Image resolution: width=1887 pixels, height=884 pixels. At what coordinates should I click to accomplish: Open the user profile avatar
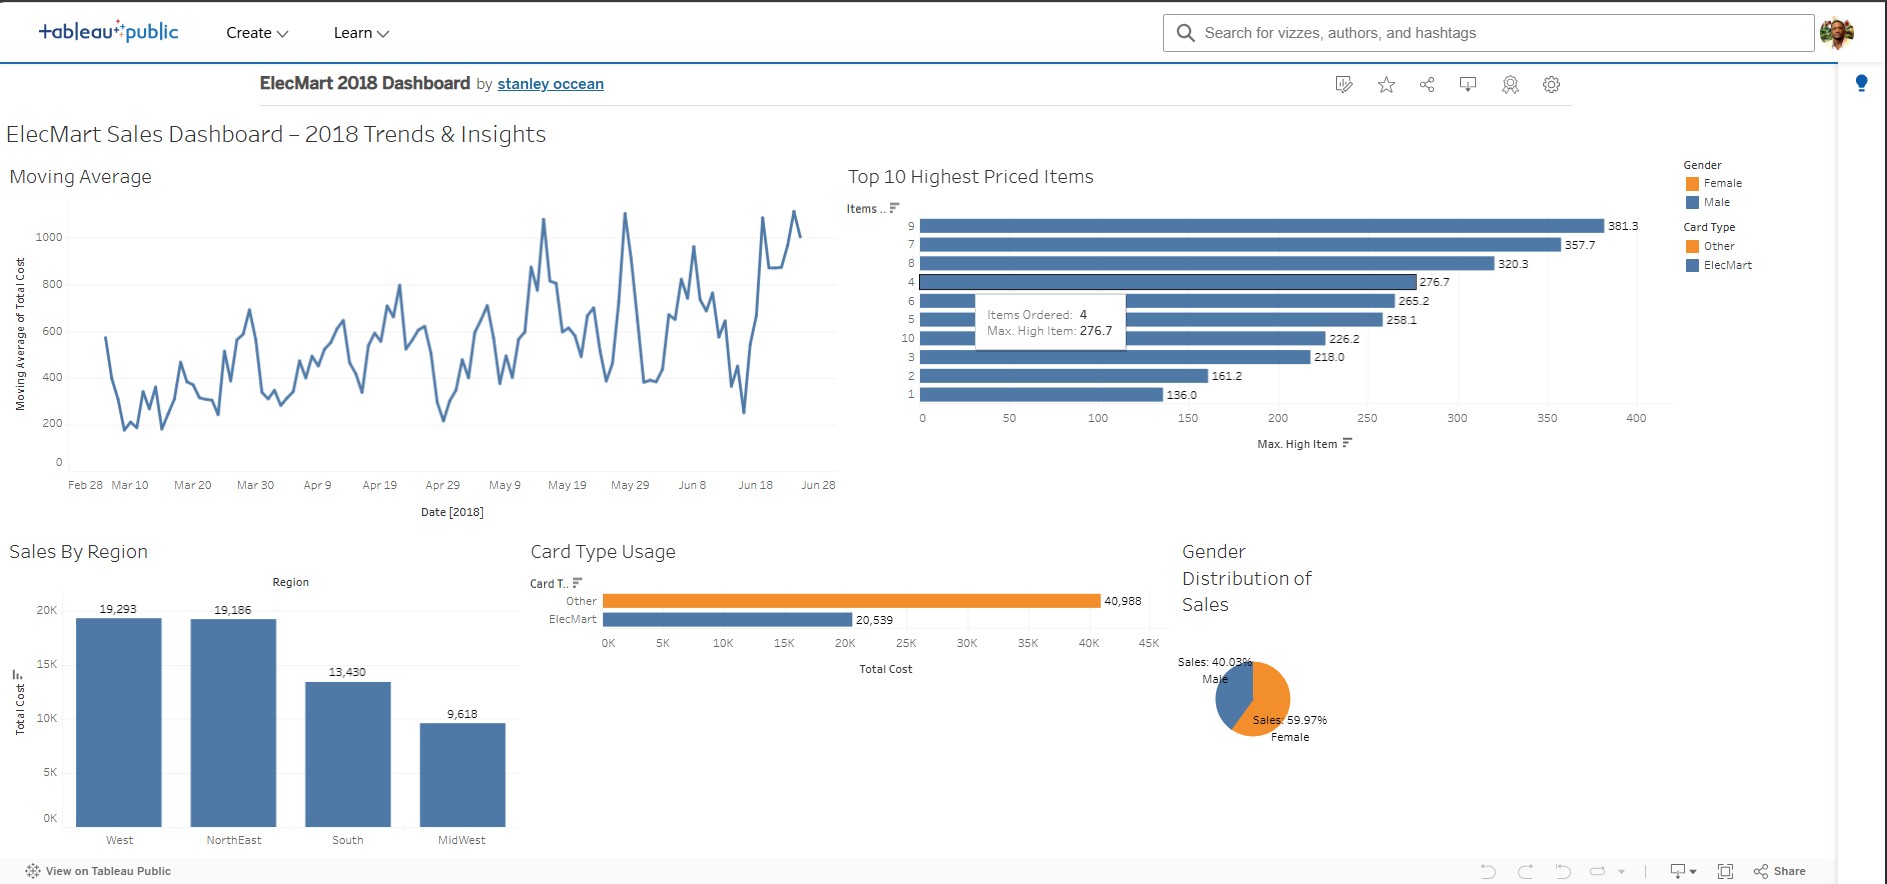click(1836, 33)
